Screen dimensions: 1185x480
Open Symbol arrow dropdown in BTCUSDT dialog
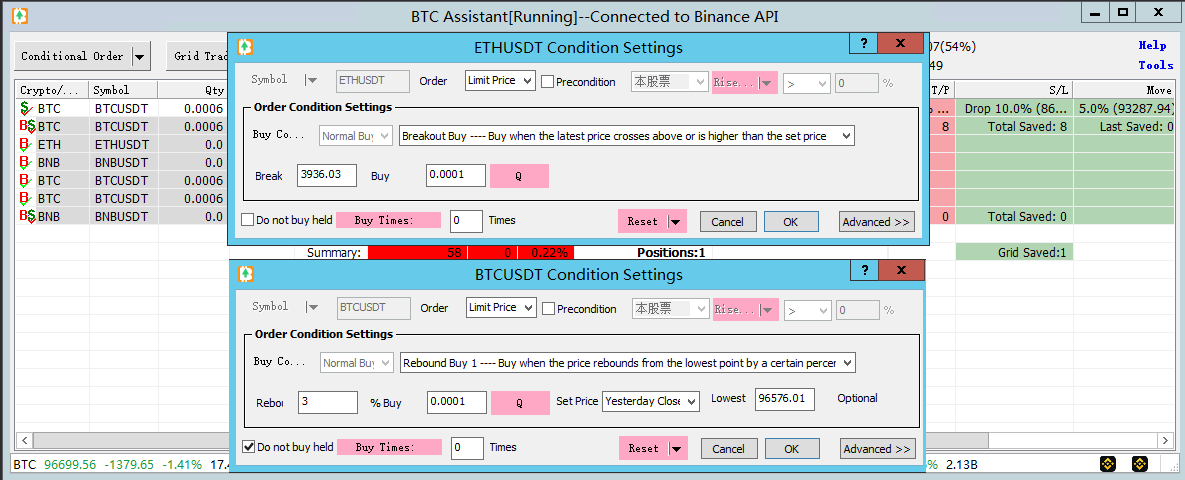click(x=311, y=307)
